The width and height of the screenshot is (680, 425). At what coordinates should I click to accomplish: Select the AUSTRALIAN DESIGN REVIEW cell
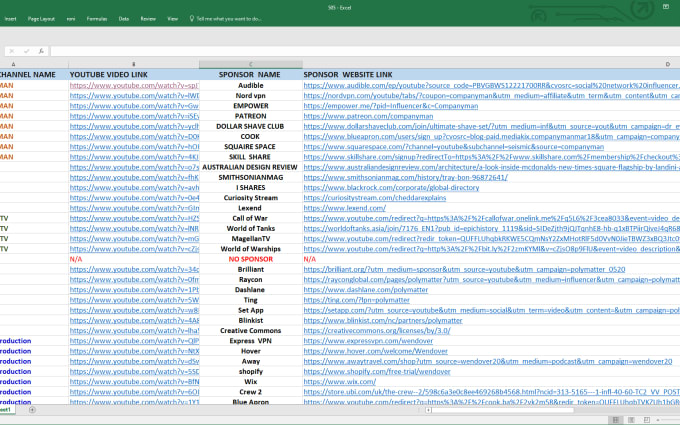(251, 167)
